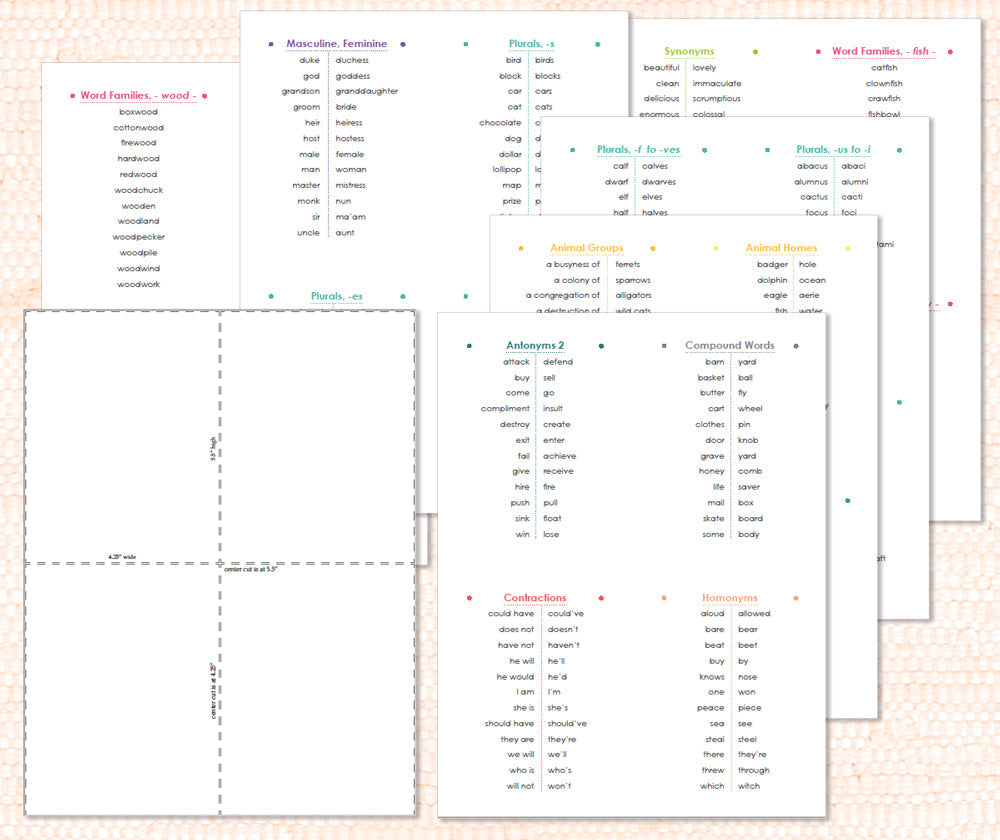Click the orange dot beside Homonyms heading

tap(666, 597)
